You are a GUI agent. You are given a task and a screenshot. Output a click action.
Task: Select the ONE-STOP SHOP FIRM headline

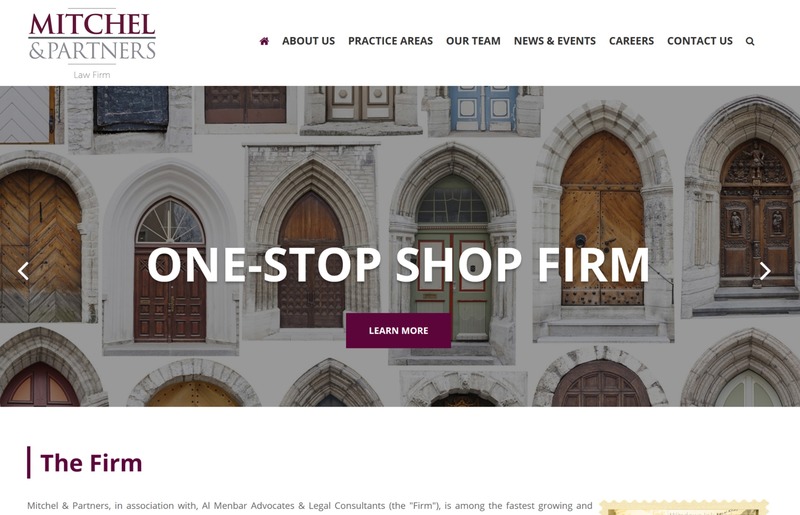point(398,264)
